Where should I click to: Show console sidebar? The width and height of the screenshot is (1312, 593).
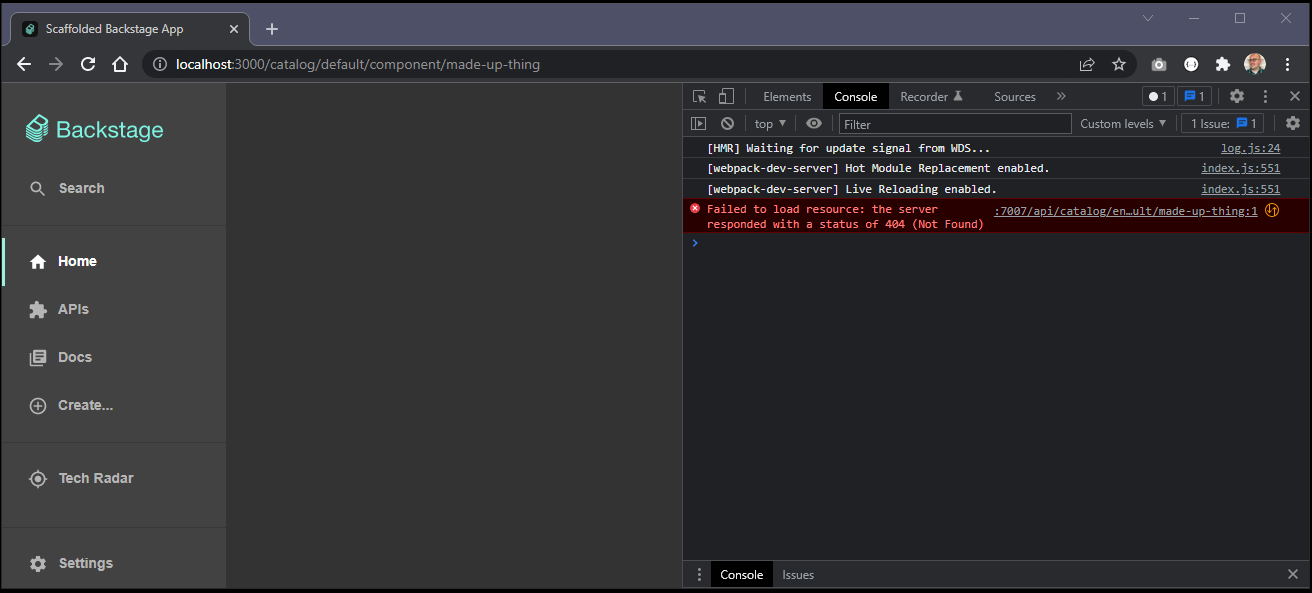pyautogui.click(x=699, y=123)
